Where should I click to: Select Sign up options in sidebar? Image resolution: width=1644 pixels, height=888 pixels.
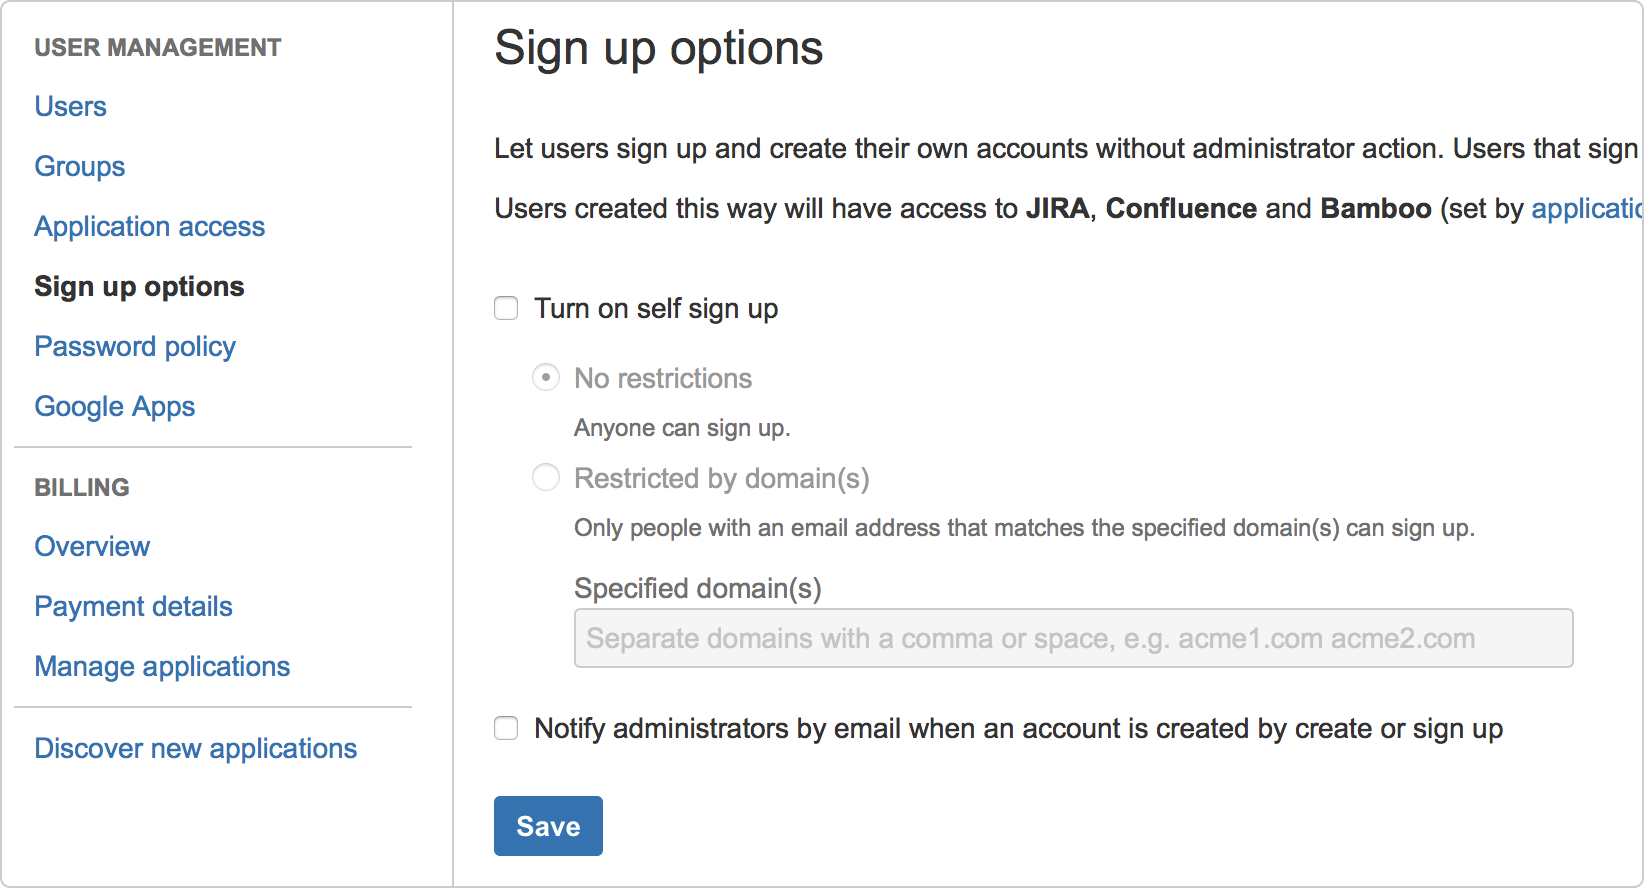(x=139, y=287)
